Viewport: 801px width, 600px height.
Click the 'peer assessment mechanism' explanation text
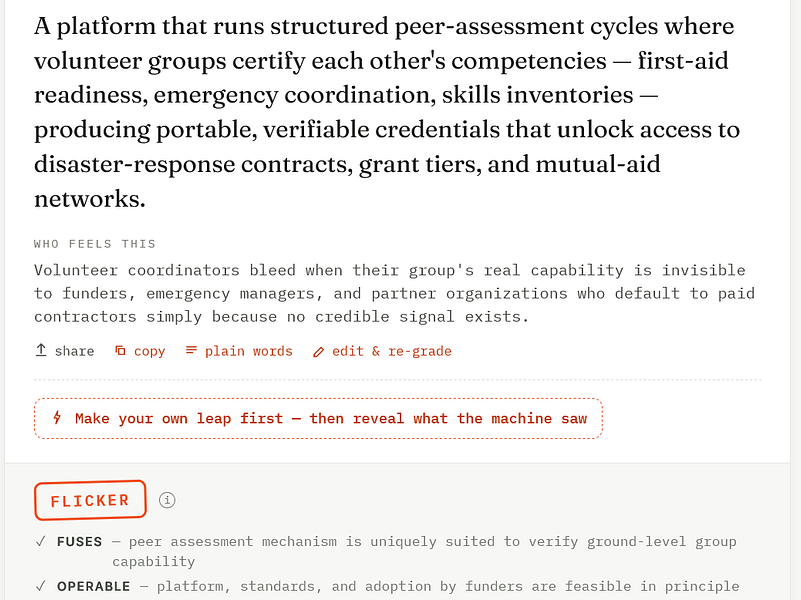(425, 551)
